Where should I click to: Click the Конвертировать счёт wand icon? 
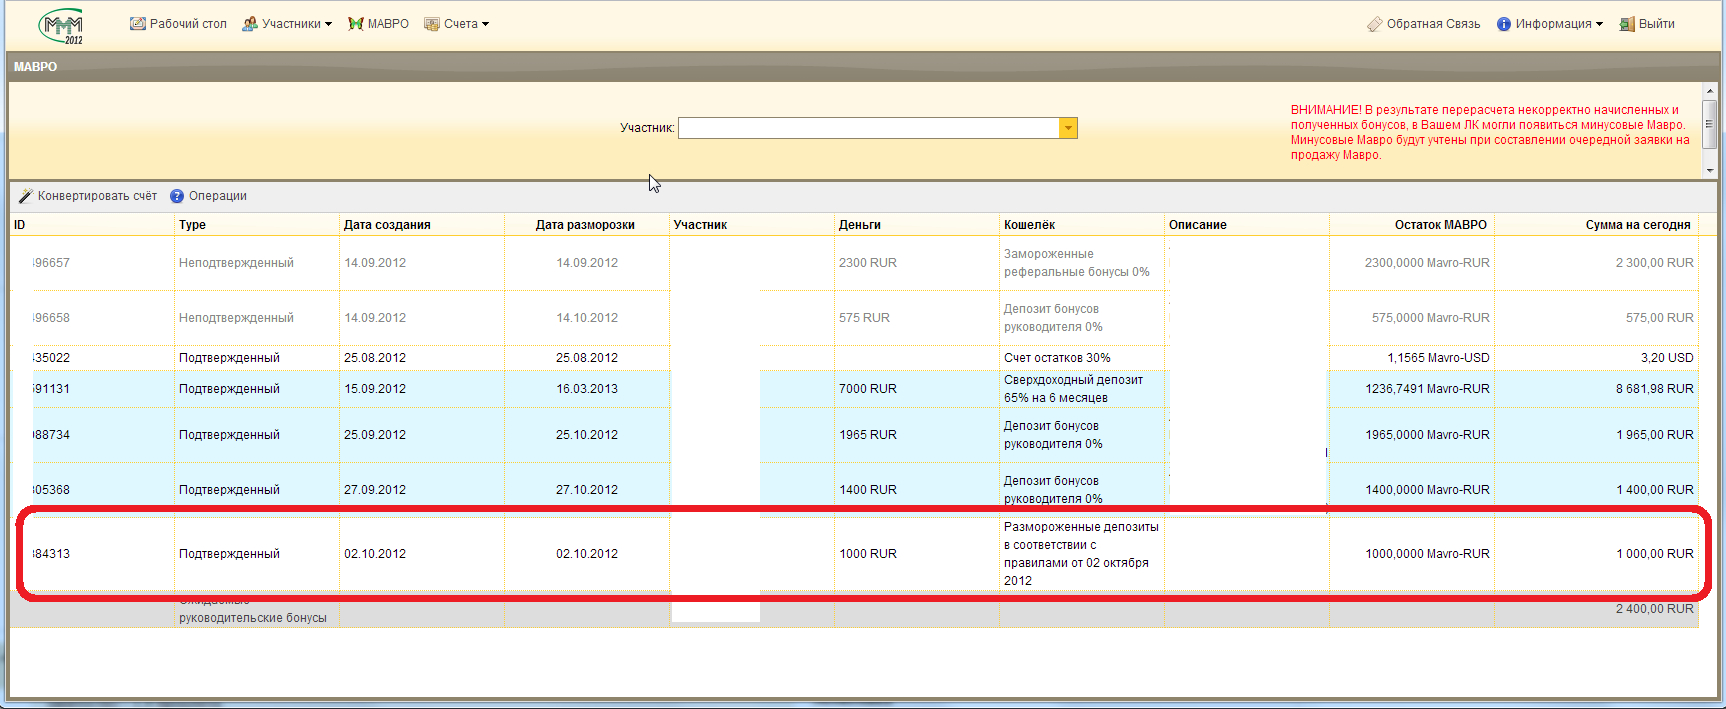(x=26, y=196)
